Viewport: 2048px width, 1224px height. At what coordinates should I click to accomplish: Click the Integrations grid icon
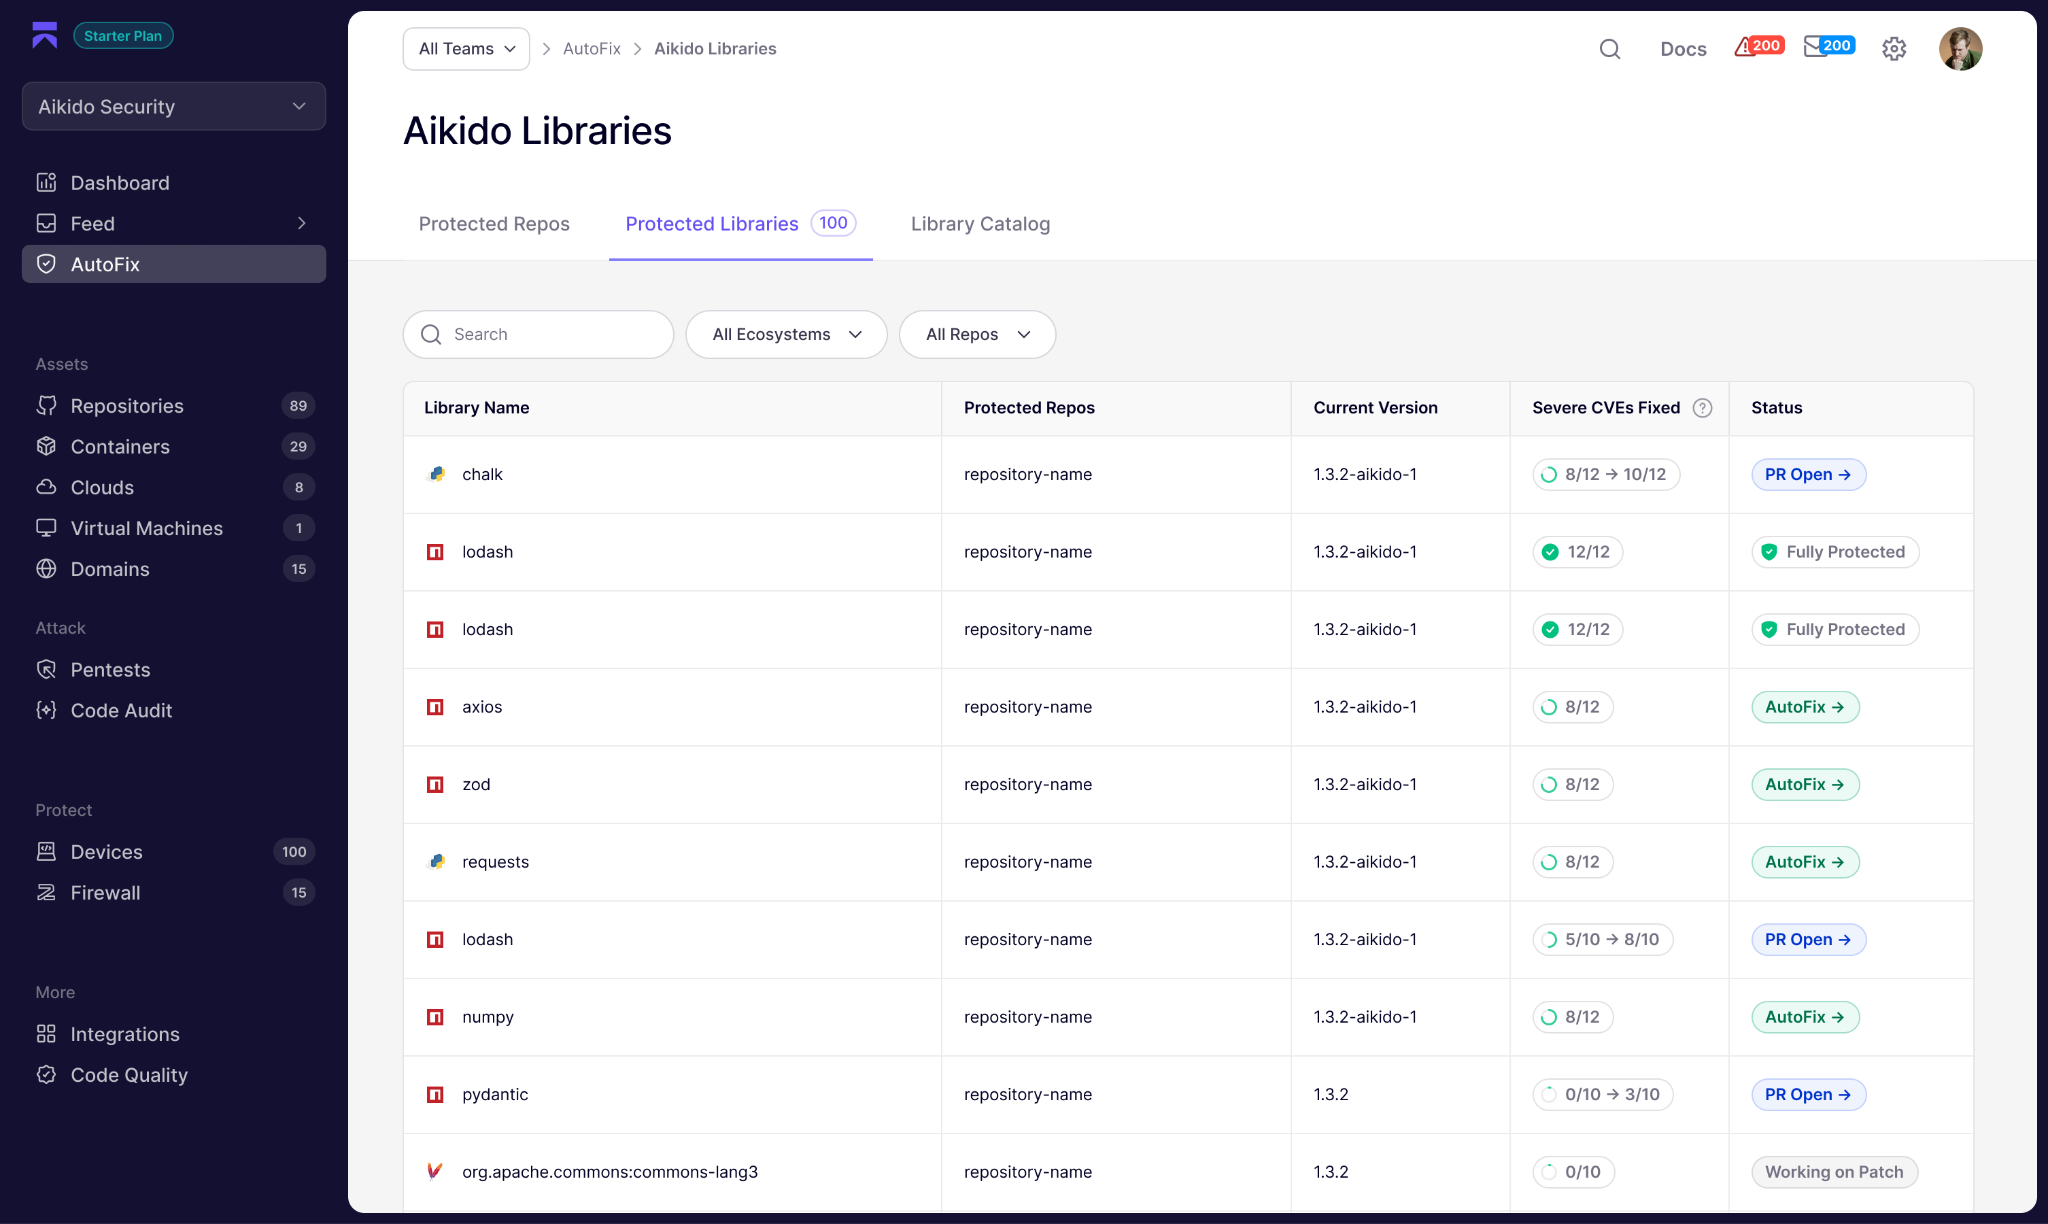(x=46, y=1033)
